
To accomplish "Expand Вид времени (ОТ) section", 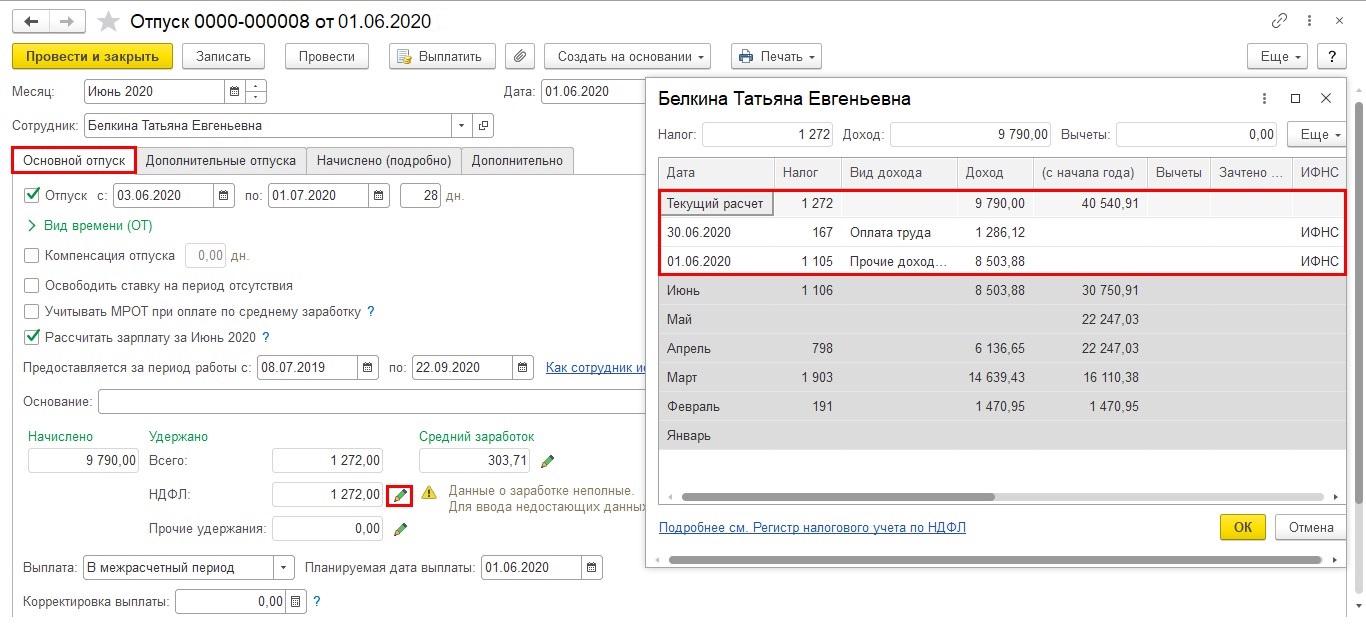I will (90, 226).
